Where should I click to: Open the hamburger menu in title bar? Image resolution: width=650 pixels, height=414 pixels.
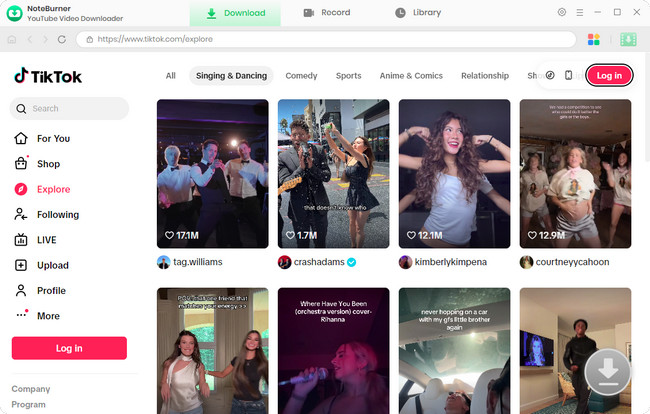580,13
